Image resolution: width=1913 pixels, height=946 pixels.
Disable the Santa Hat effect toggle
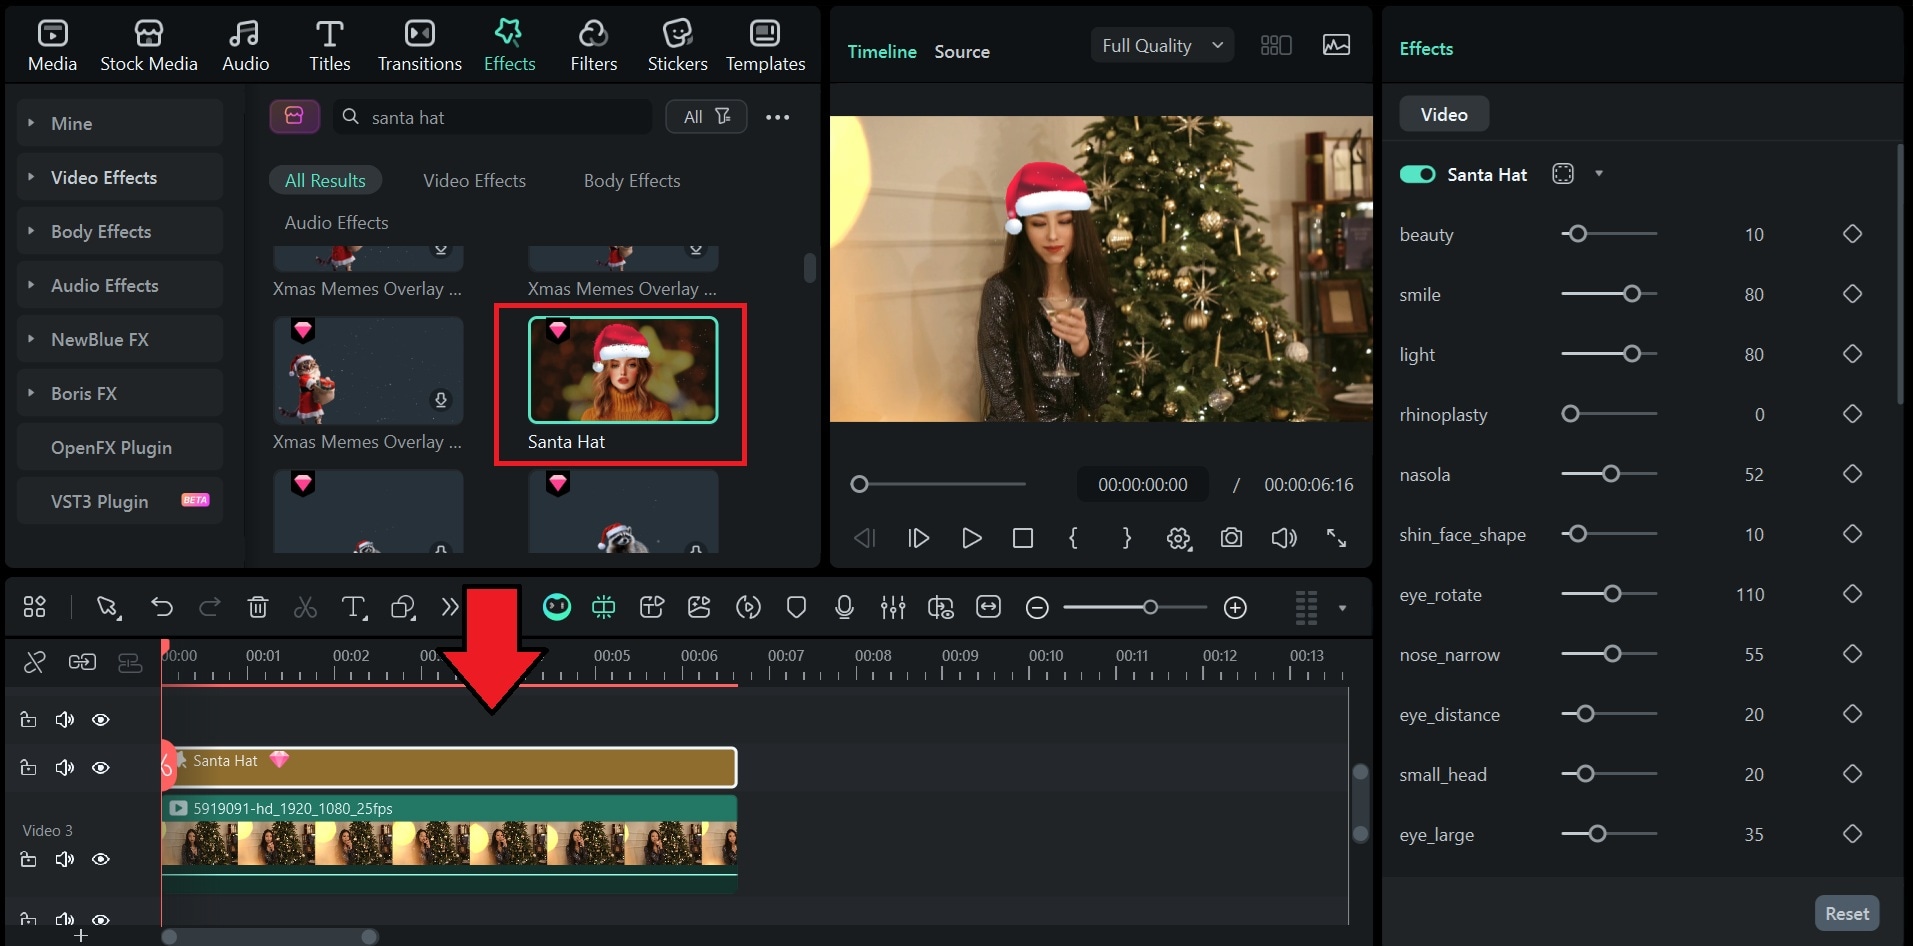tap(1416, 173)
